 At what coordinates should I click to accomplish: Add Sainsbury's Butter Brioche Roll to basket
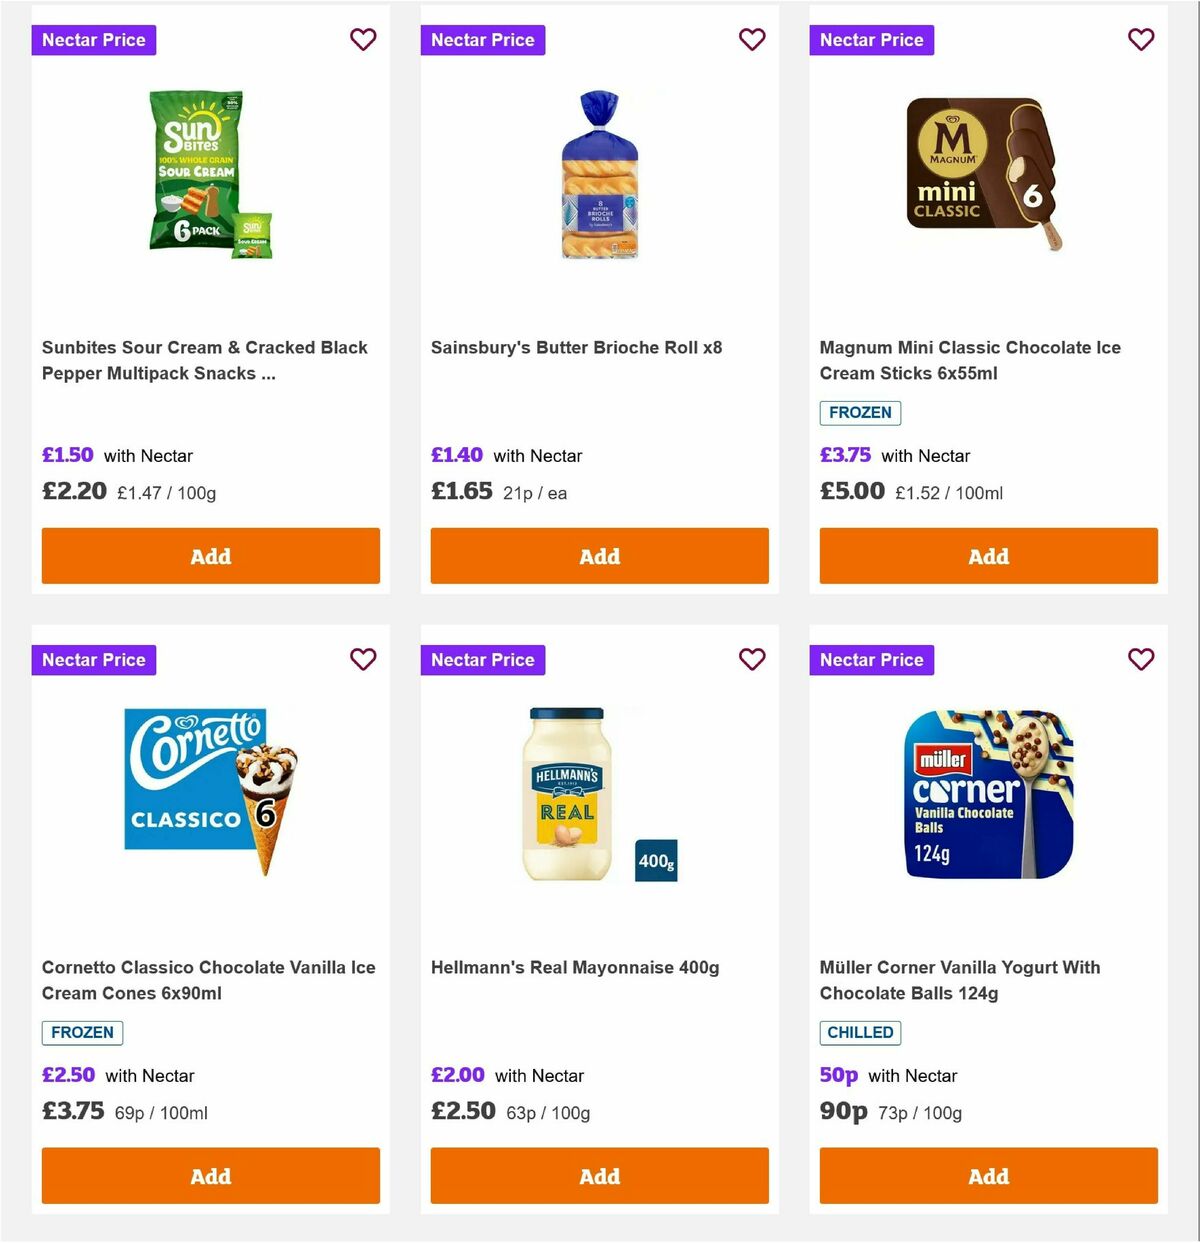599,556
